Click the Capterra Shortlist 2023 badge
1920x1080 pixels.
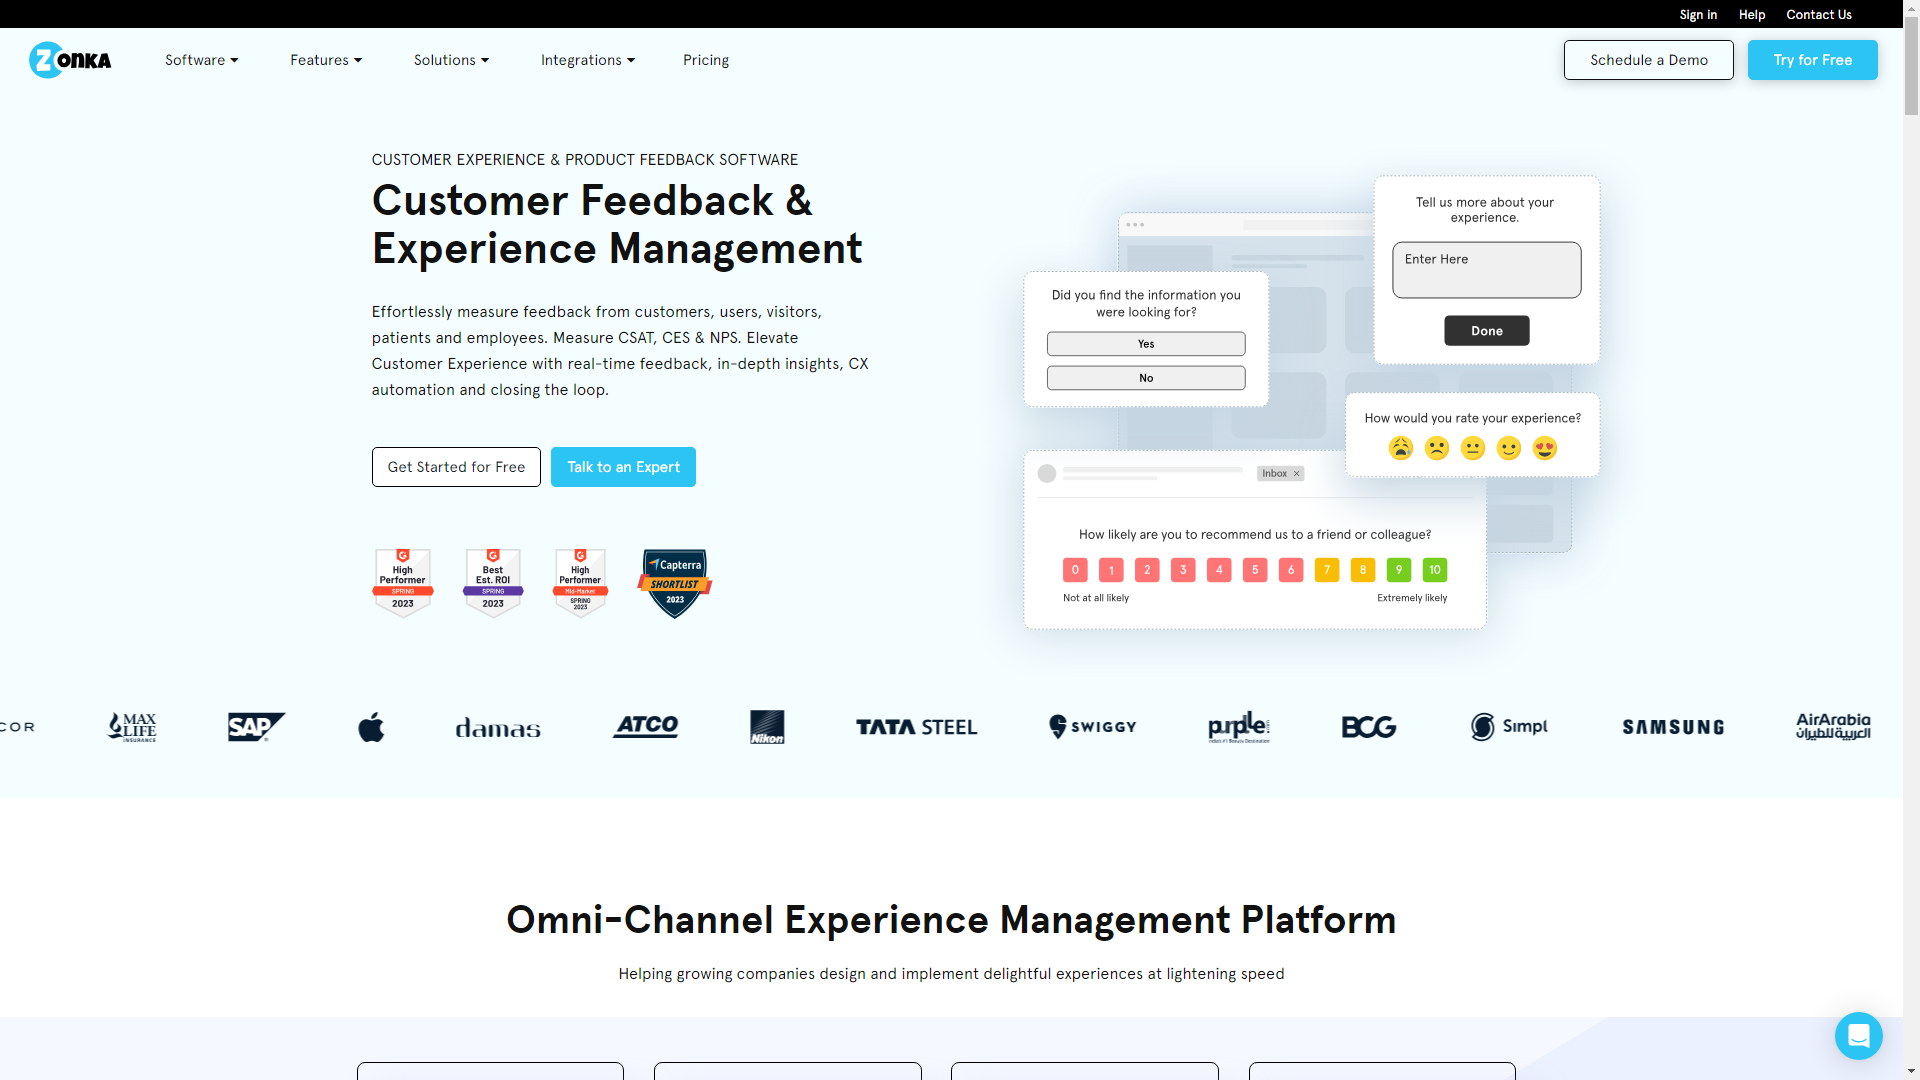[x=674, y=582]
